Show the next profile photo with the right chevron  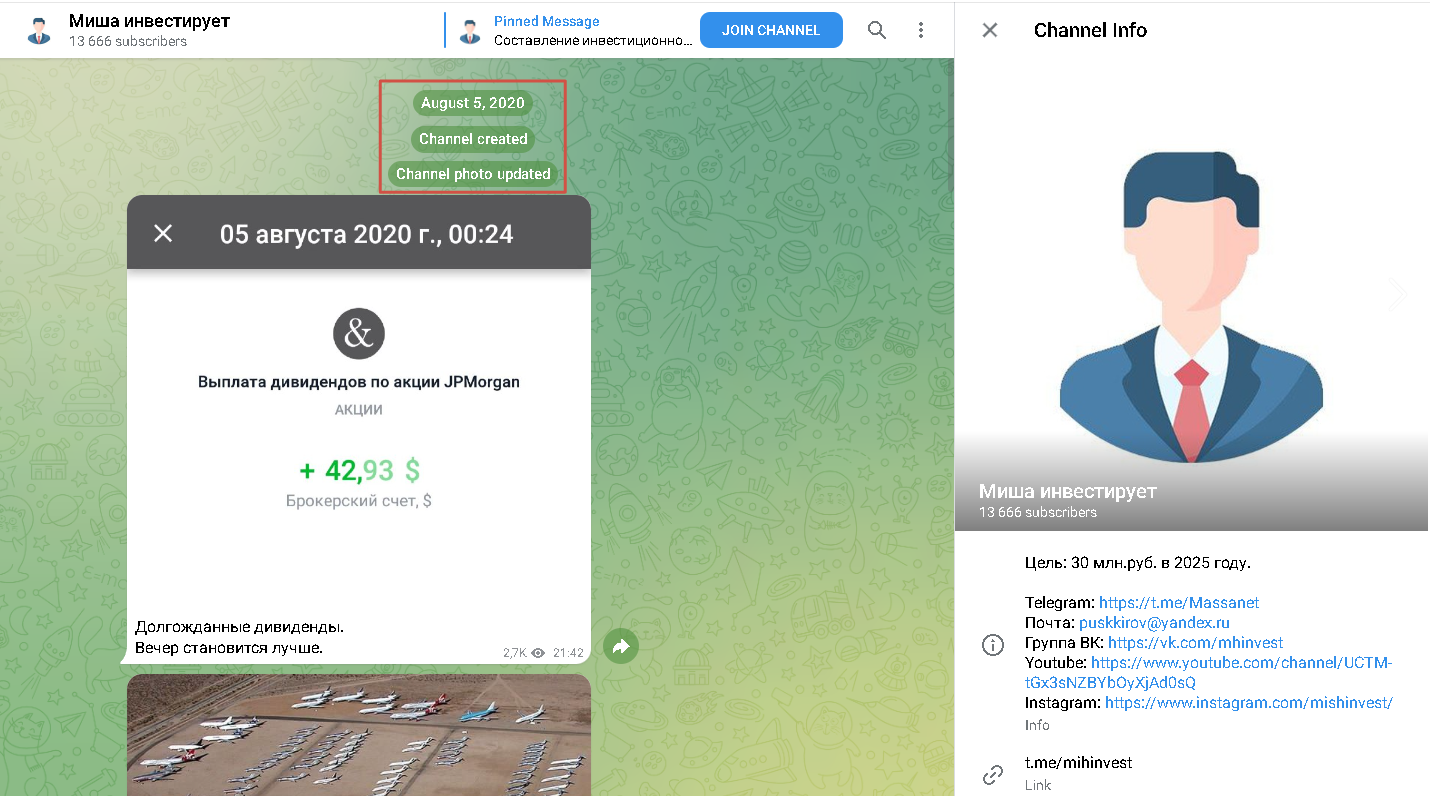pyautogui.click(x=1398, y=293)
